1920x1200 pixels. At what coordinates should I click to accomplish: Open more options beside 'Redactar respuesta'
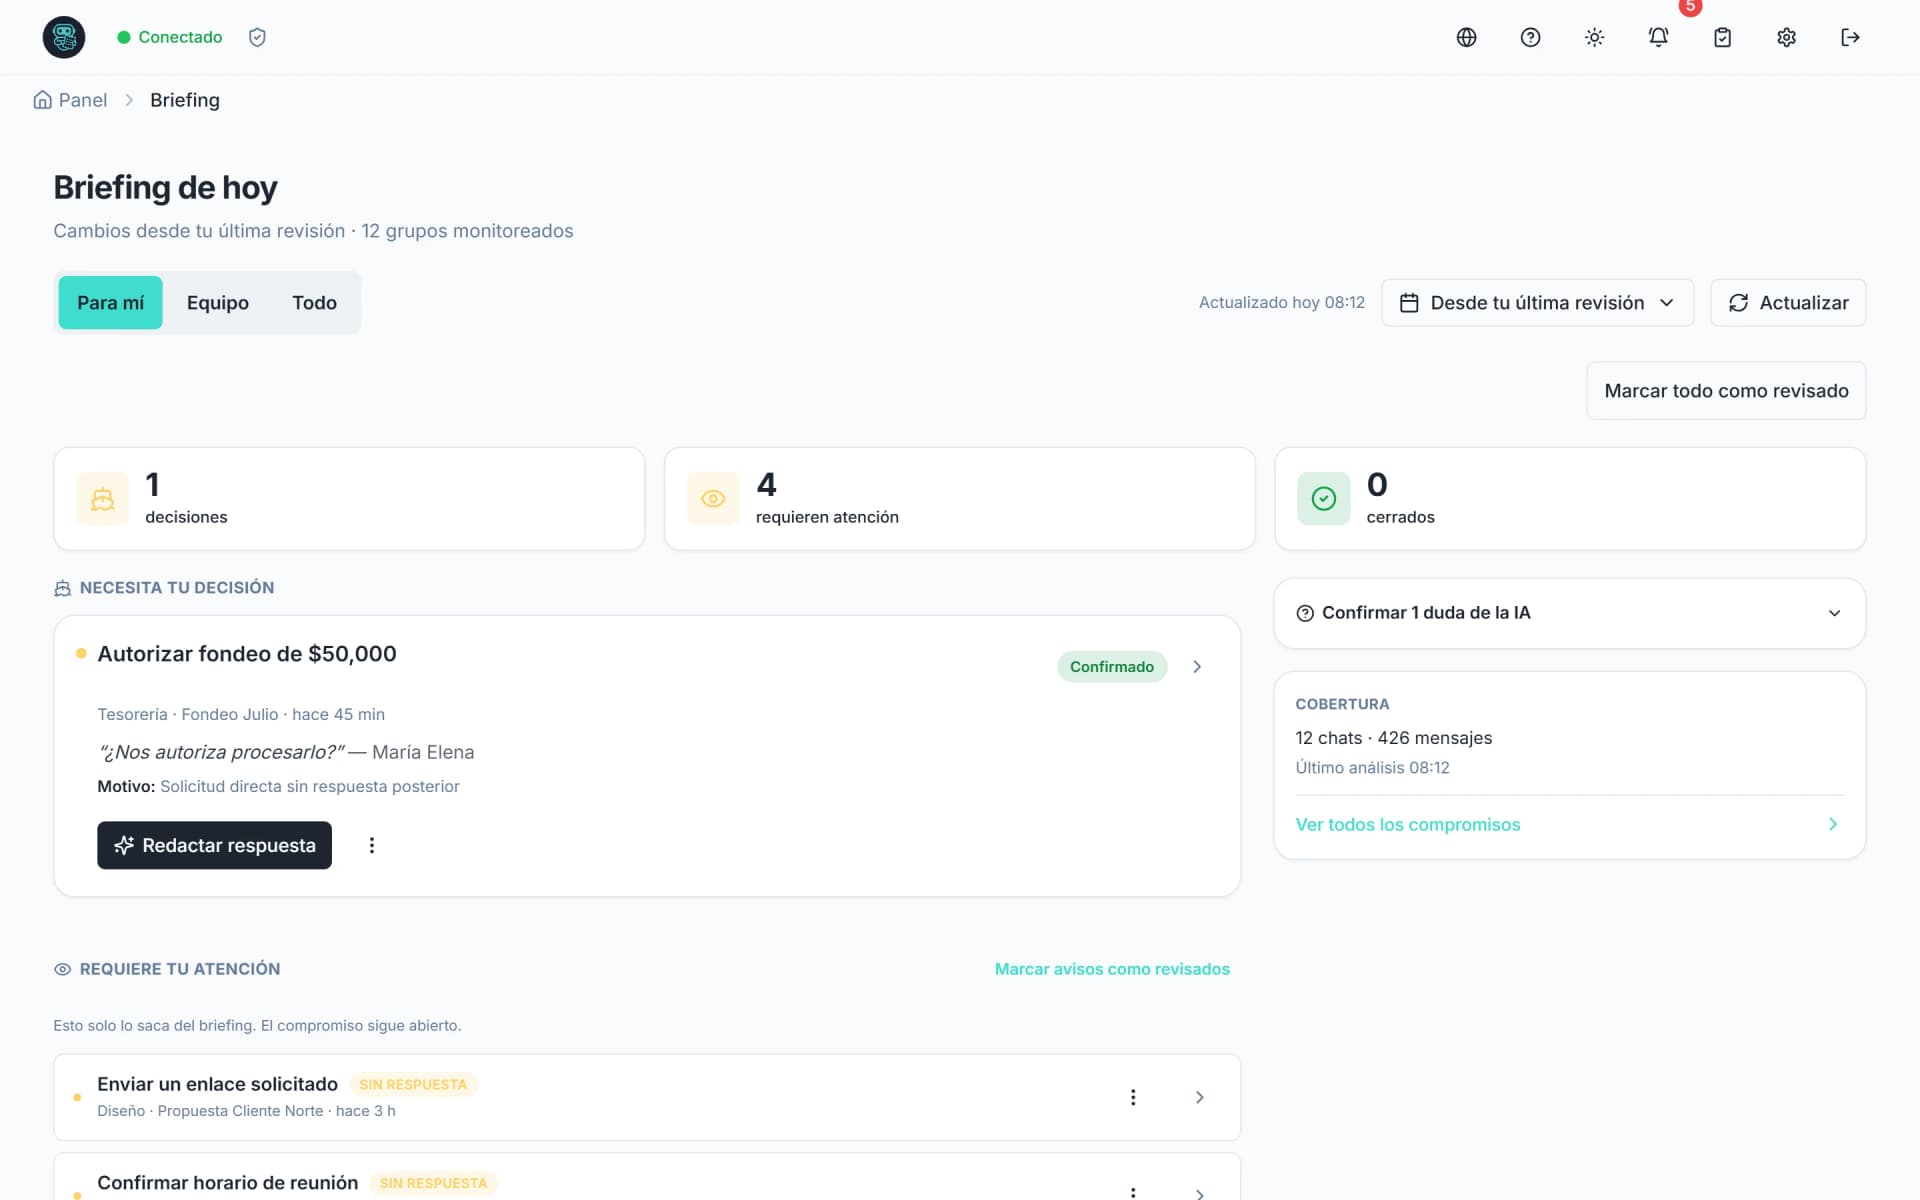click(x=372, y=845)
